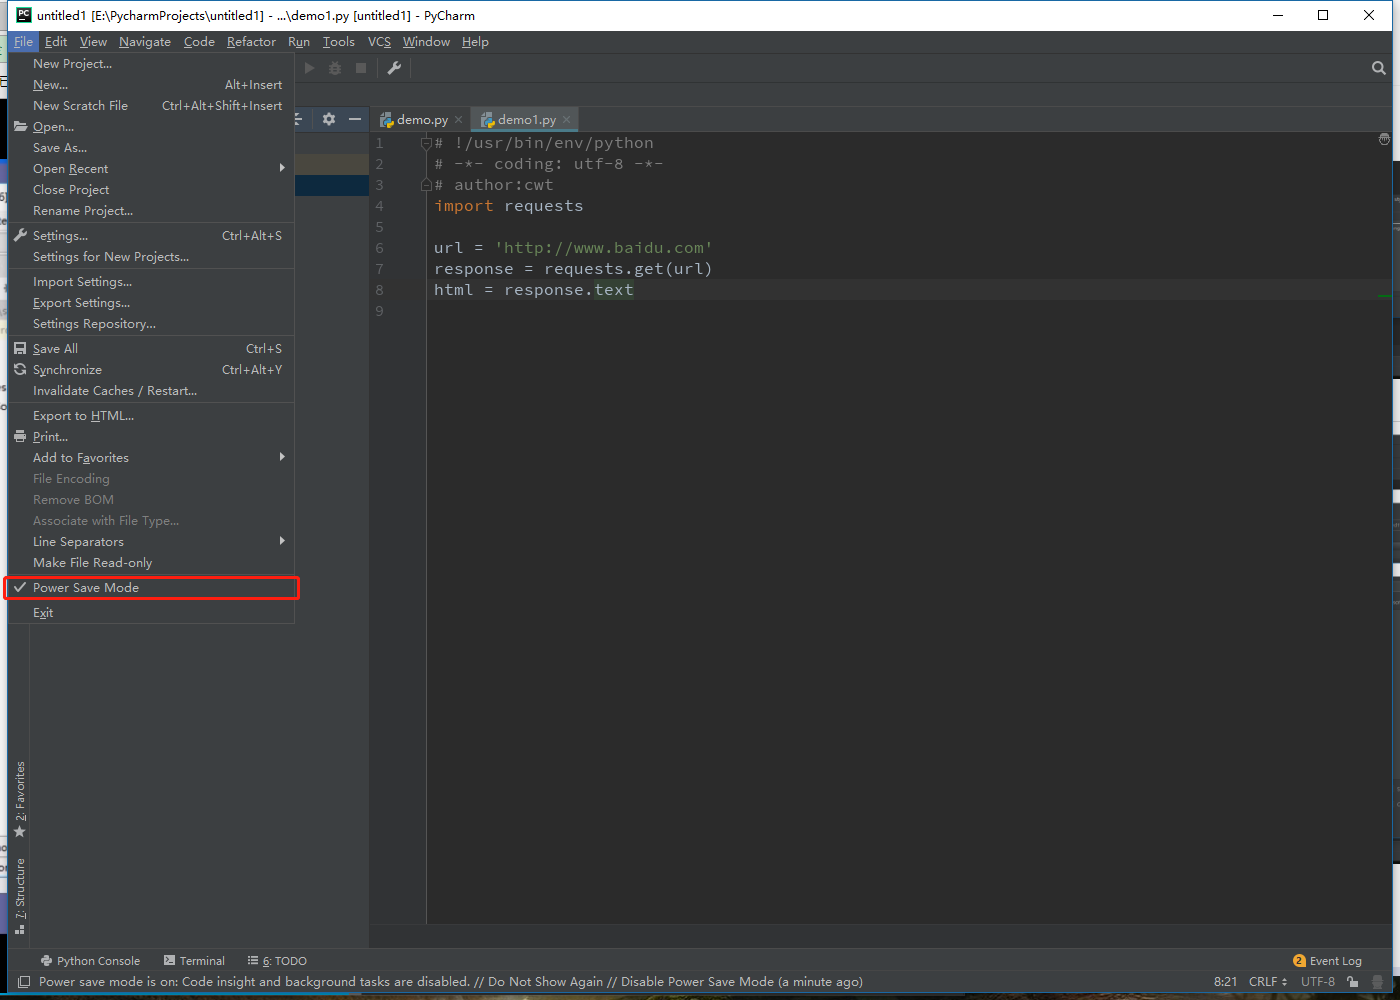The width and height of the screenshot is (1400, 1000).
Task: Open the Event Log panel
Action: point(1327,961)
